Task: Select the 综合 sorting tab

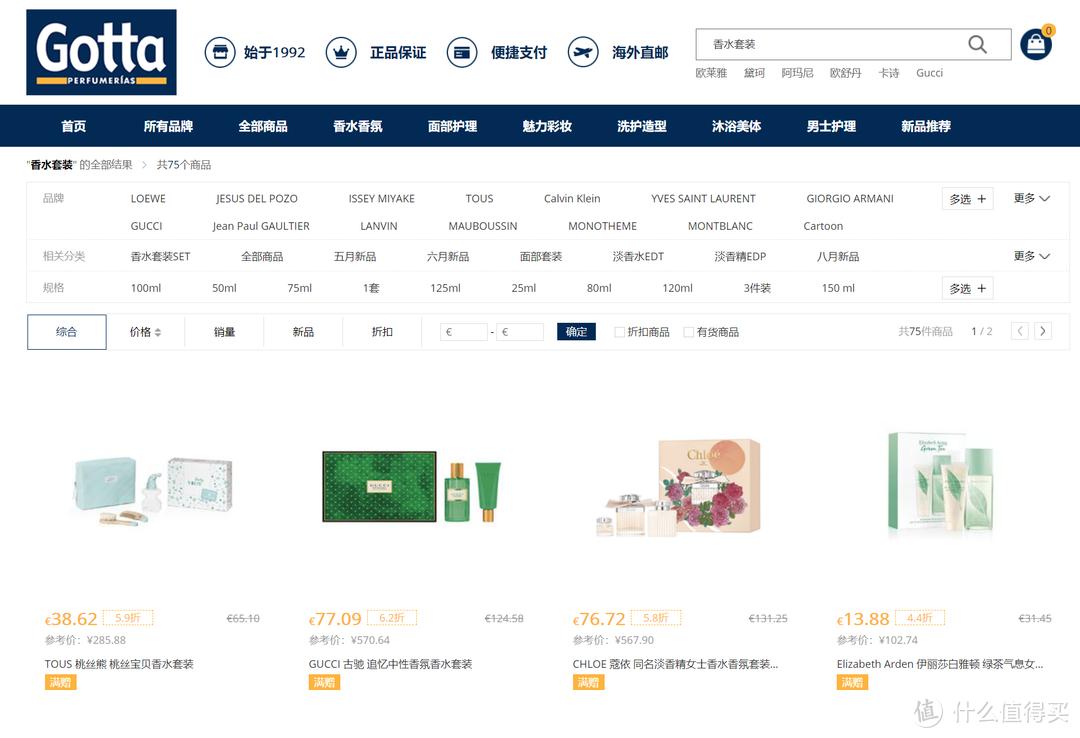Action: click(x=67, y=332)
